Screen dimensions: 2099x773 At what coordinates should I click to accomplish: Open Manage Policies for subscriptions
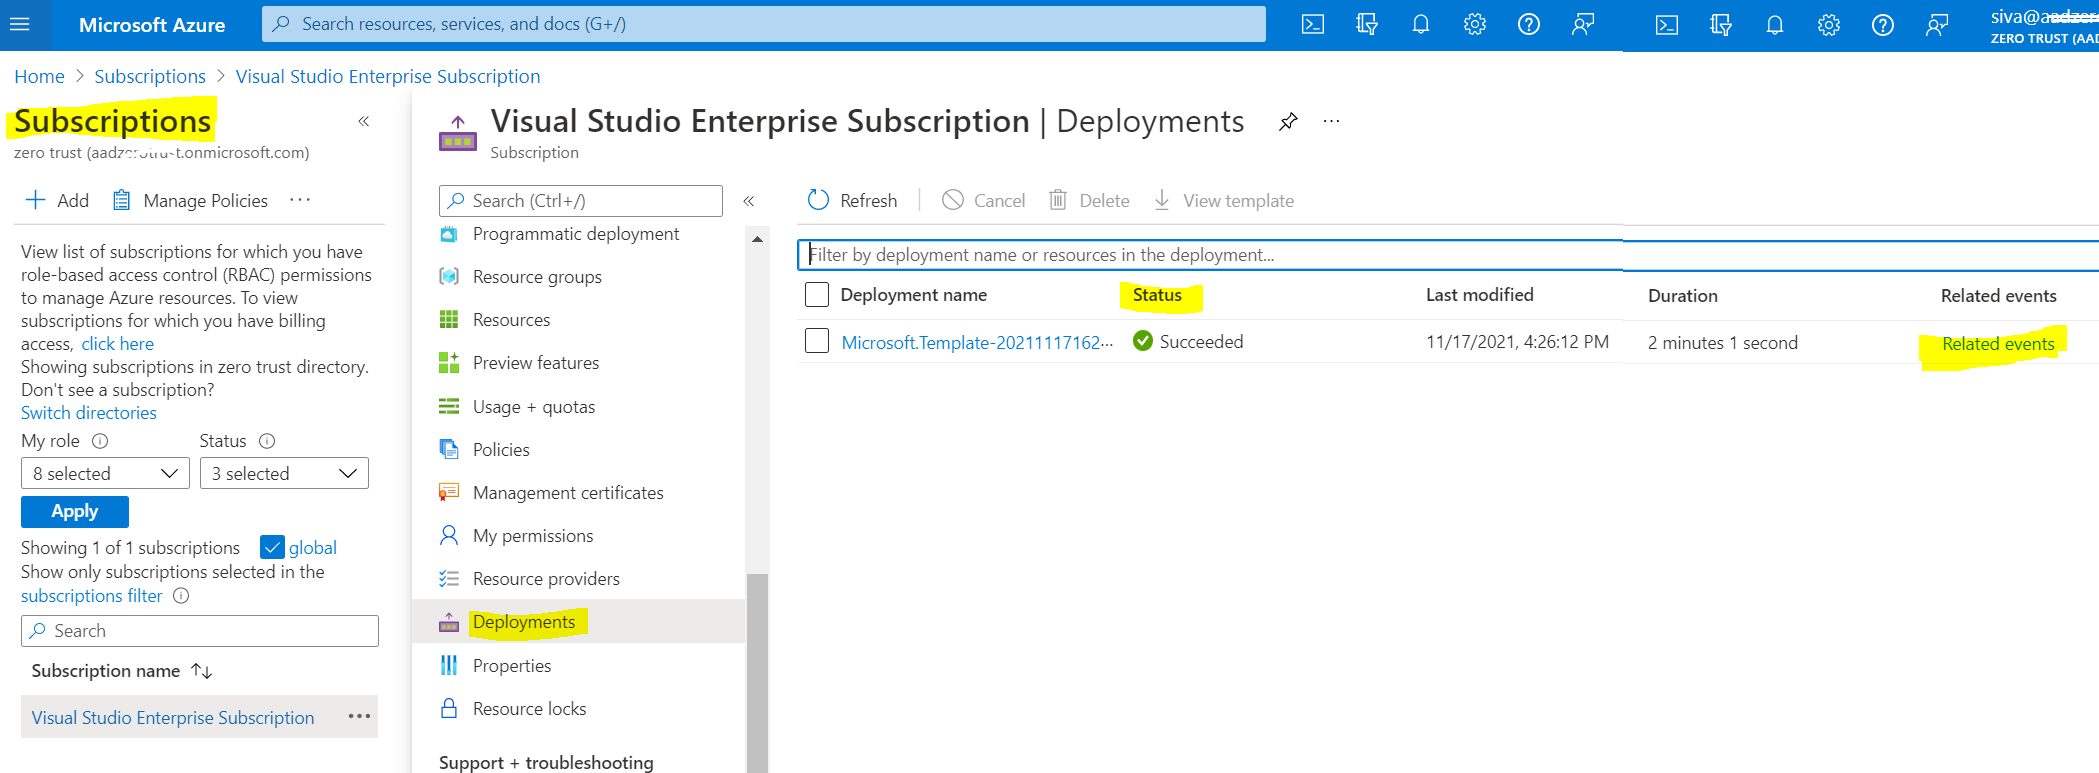tap(190, 201)
